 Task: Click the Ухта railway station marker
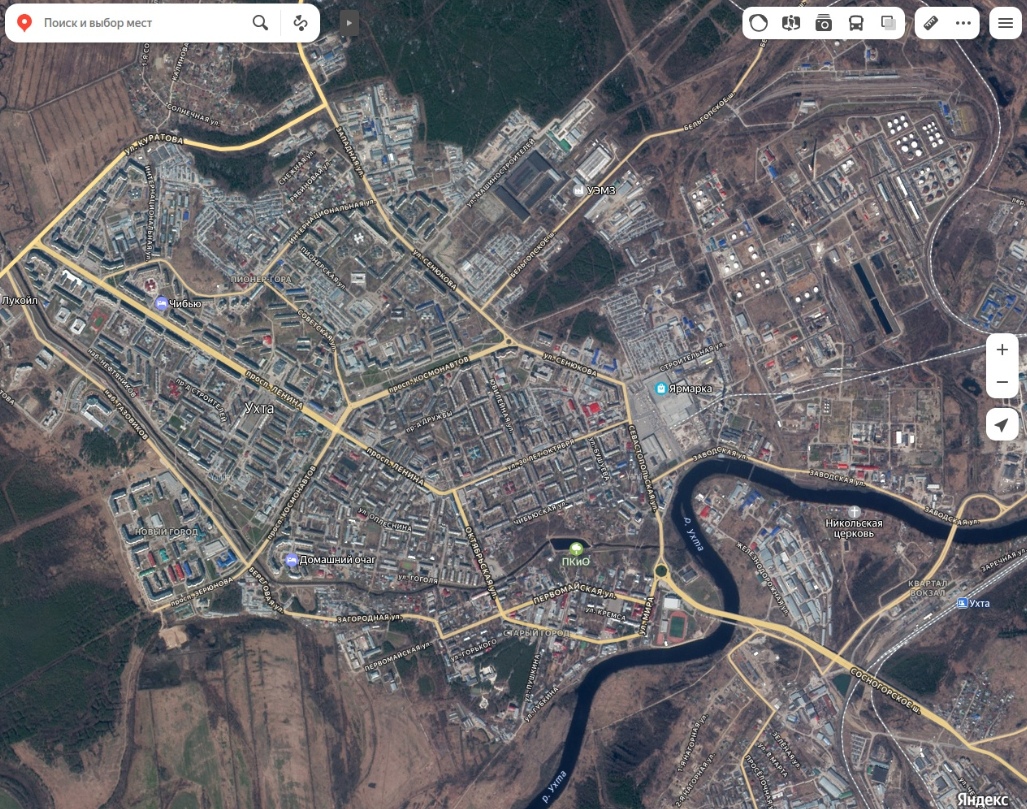click(962, 603)
